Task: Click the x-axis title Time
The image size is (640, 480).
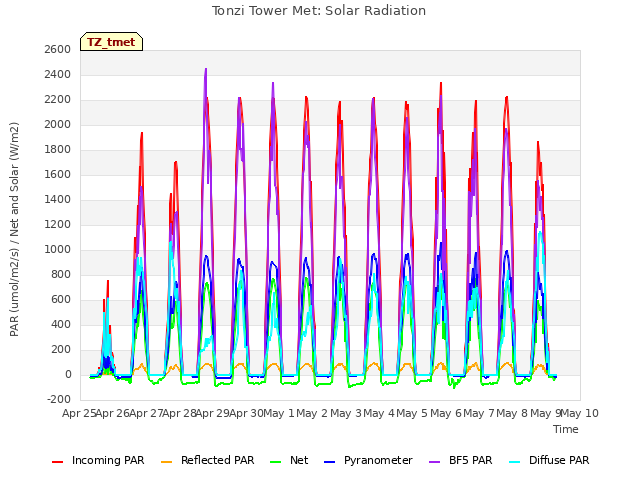Action: tap(566, 429)
